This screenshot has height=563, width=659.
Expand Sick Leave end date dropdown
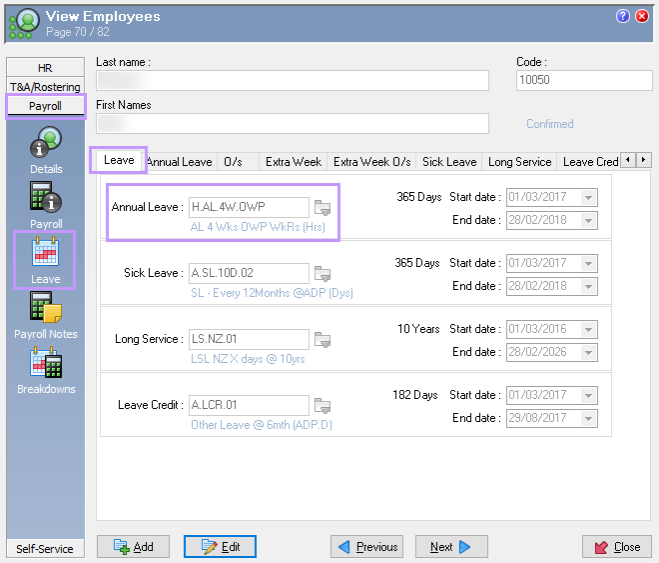[x=588, y=287]
